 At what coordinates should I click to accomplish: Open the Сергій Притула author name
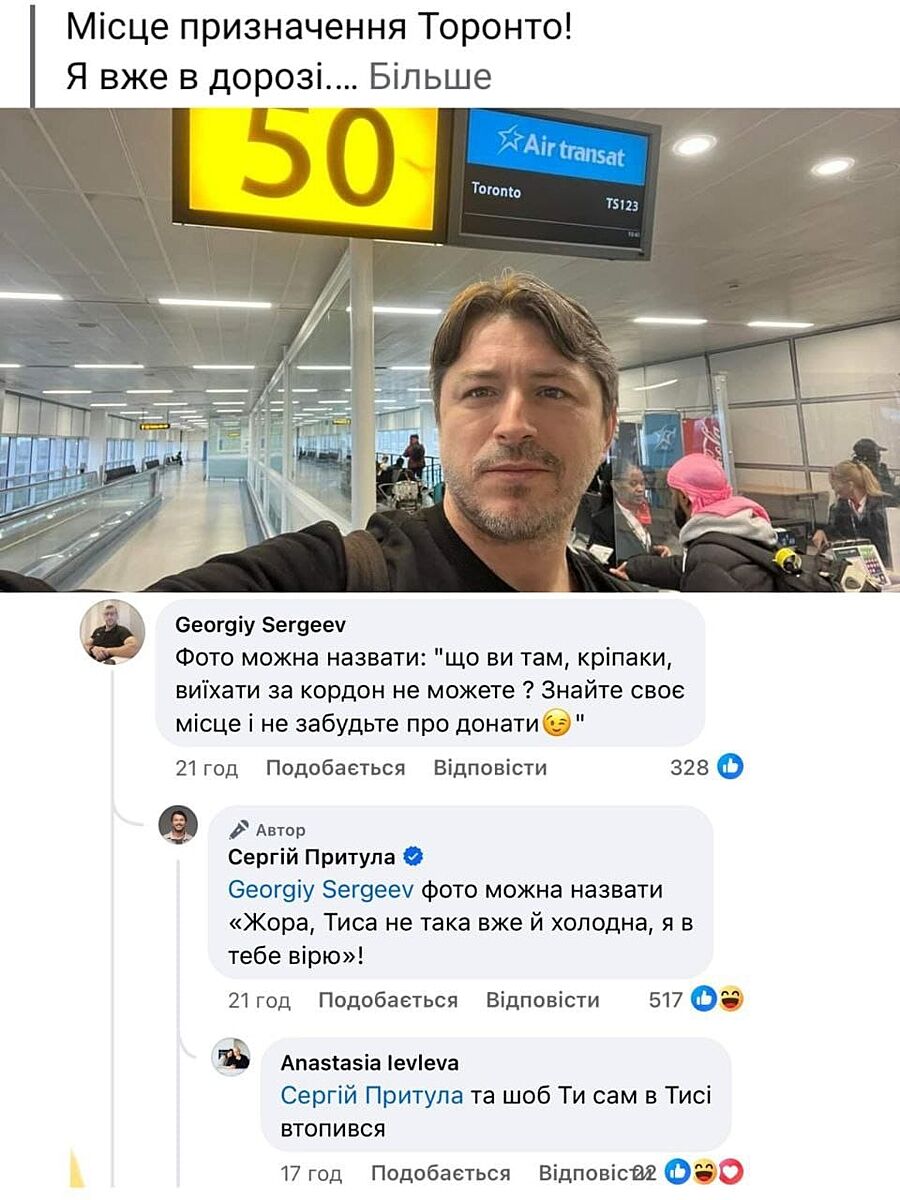pyautogui.click(x=312, y=857)
